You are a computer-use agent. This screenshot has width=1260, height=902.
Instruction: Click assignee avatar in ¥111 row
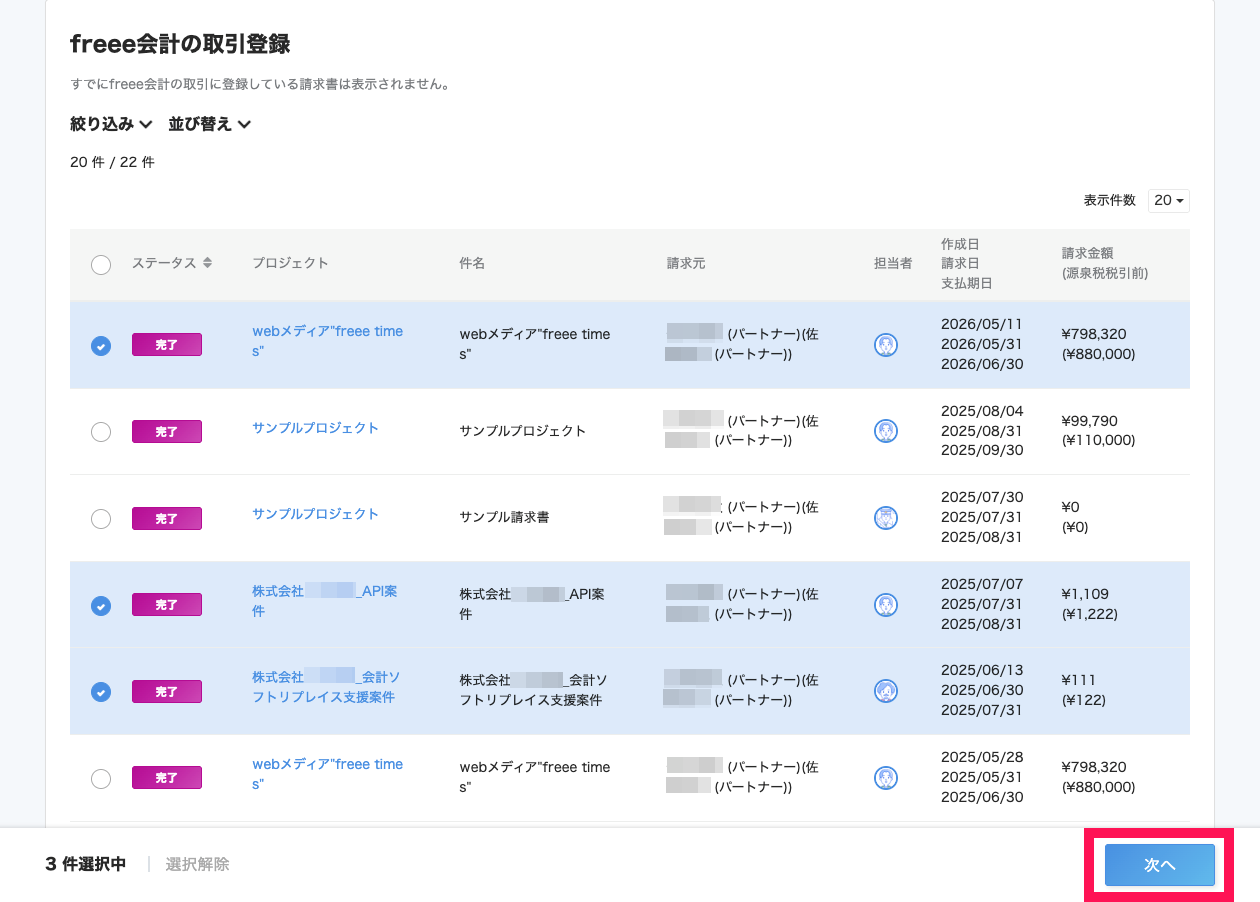(886, 691)
